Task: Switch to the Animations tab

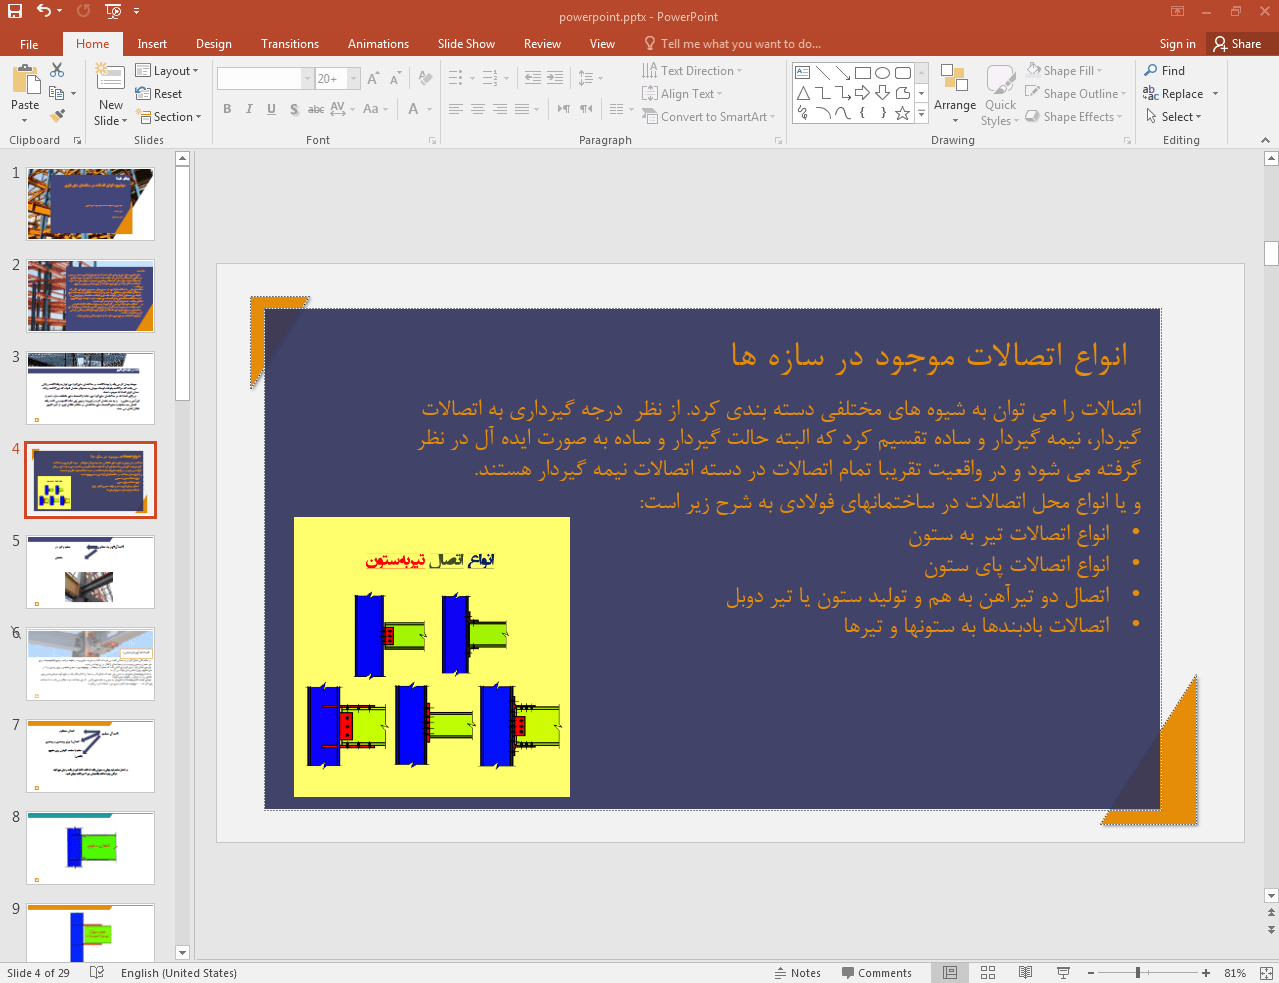Action: pyautogui.click(x=378, y=44)
